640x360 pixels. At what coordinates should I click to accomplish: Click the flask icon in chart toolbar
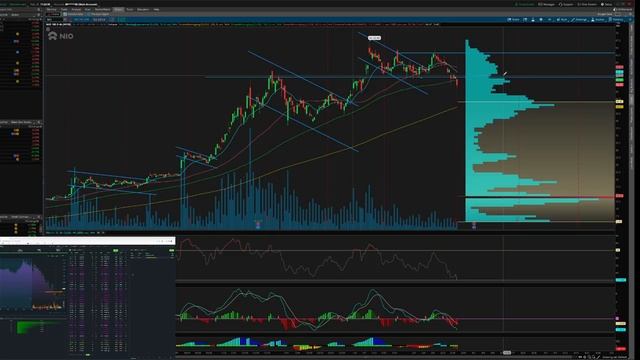coord(533,20)
